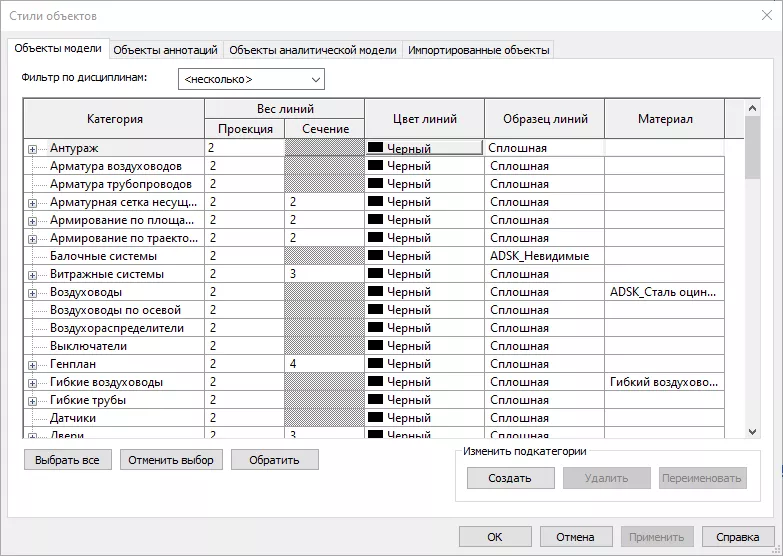Click the Обратить selection button

click(274, 460)
